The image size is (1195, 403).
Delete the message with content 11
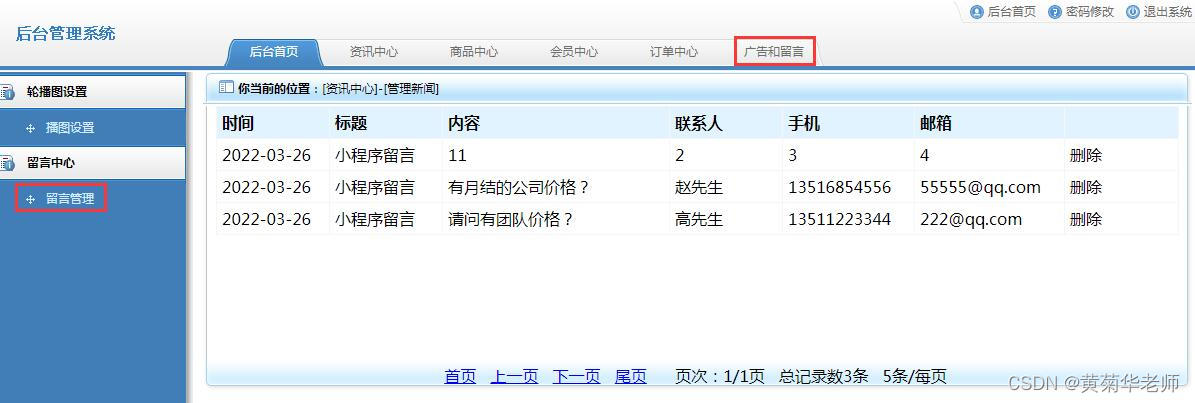pyautogui.click(x=1085, y=155)
